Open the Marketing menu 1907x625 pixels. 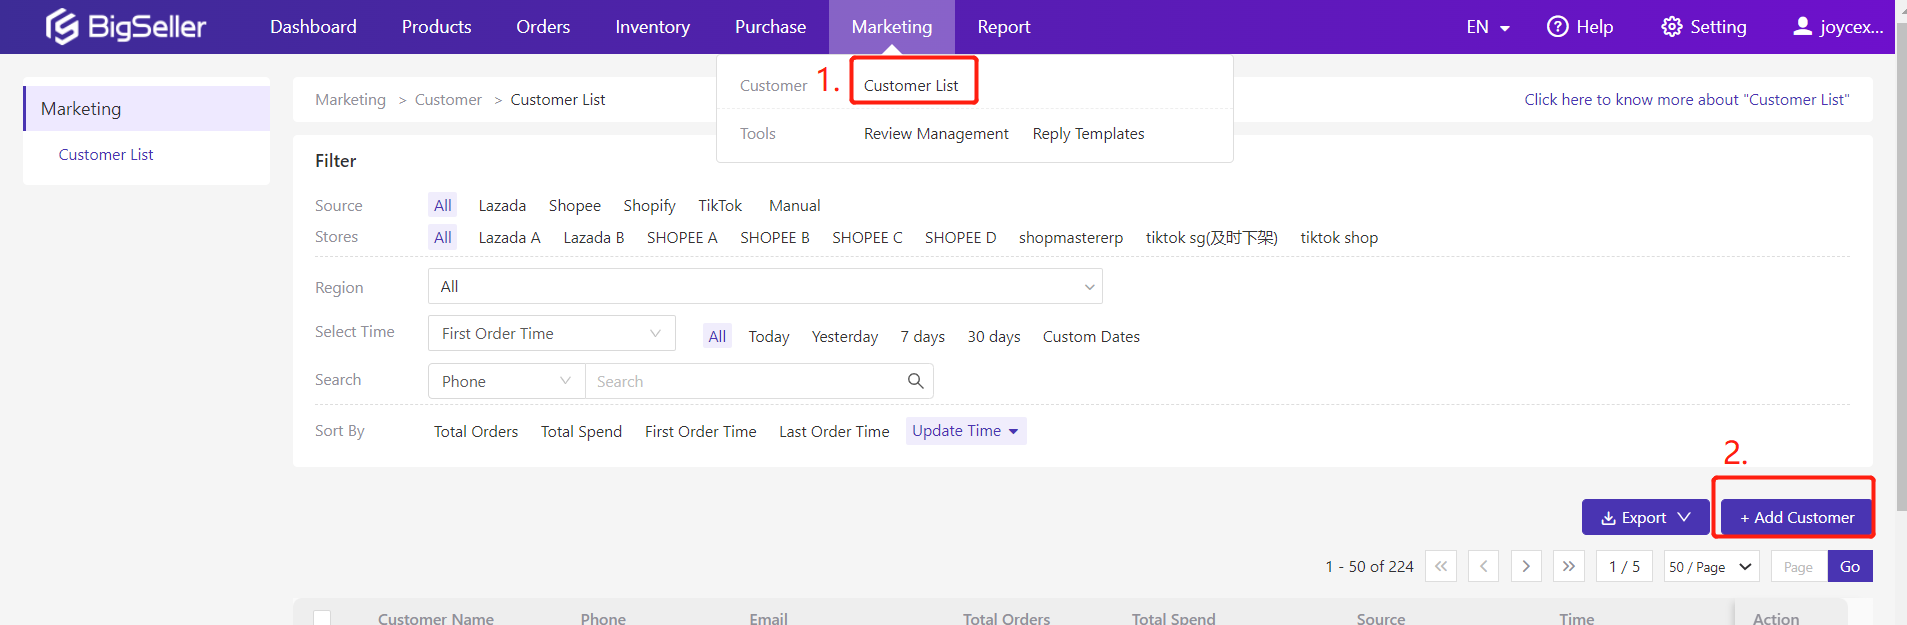892,27
